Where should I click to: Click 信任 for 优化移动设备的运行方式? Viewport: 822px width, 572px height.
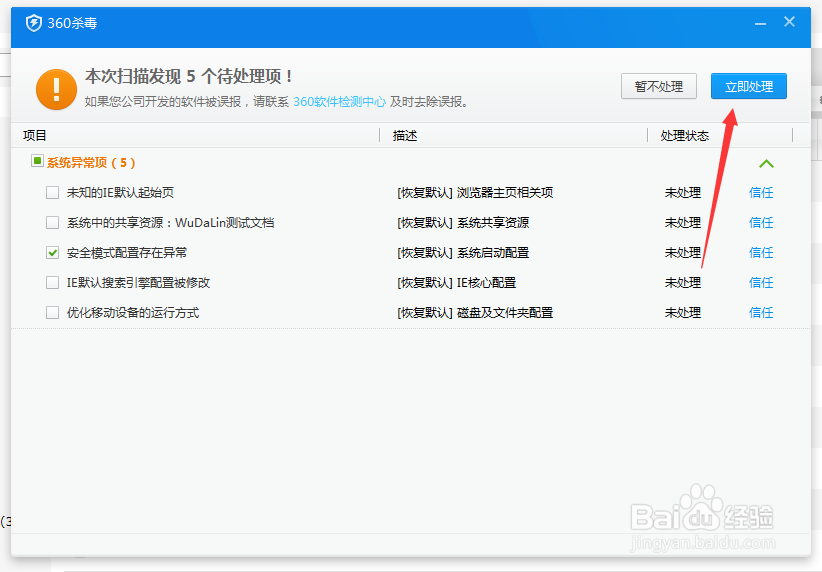pos(761,313)
